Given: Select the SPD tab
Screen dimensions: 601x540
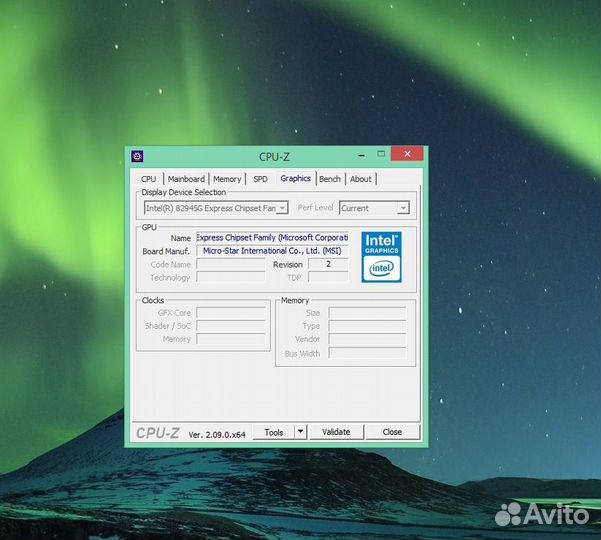Looking at the screenshot, I should point(260,179).
